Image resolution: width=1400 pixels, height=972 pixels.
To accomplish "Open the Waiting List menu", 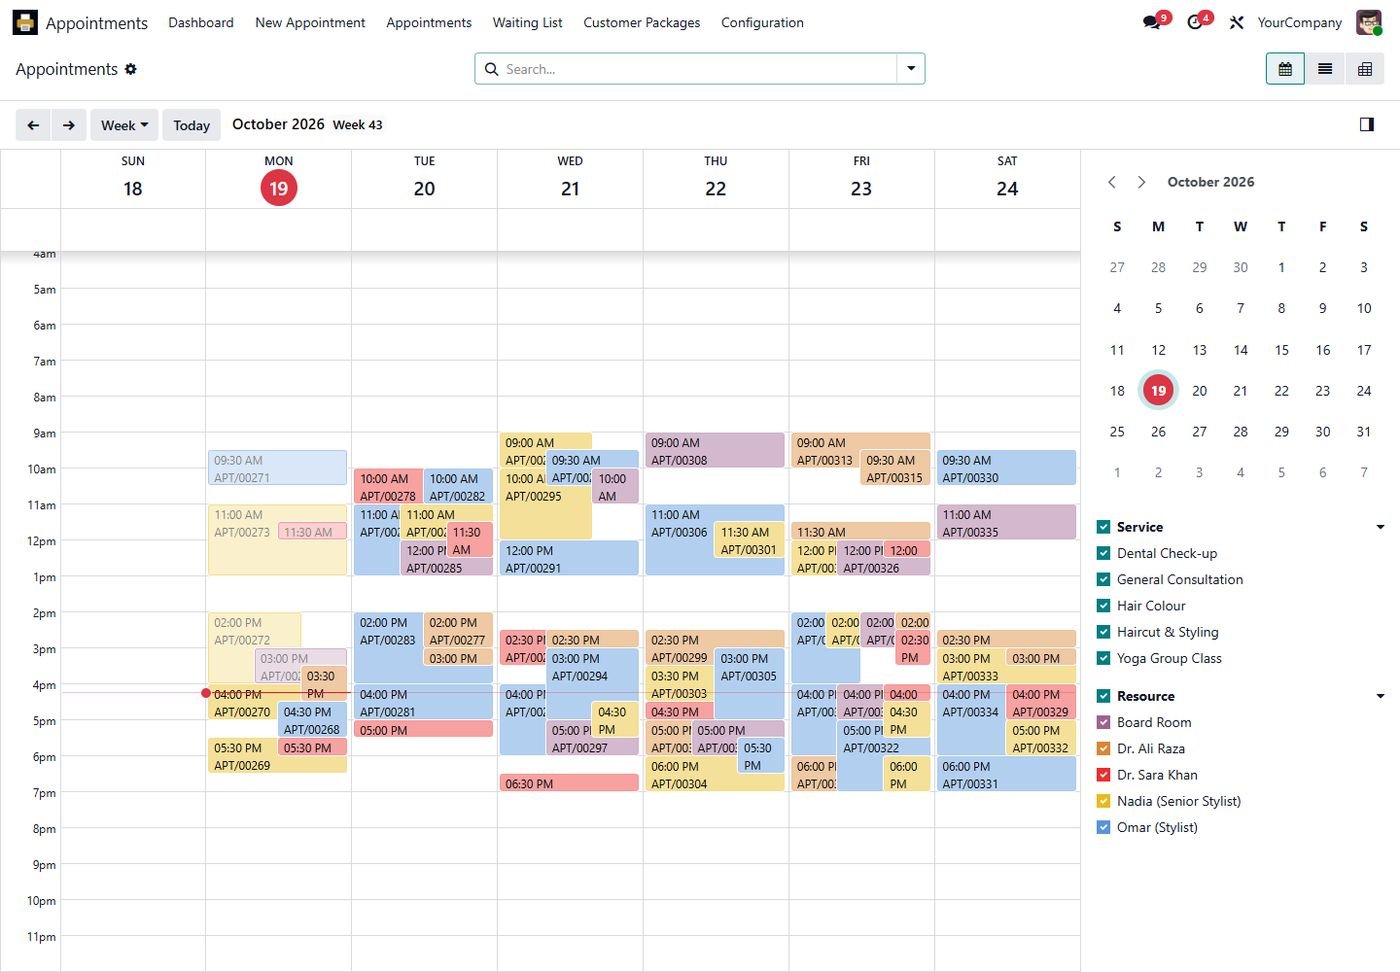I will click(x=527, y=22).
